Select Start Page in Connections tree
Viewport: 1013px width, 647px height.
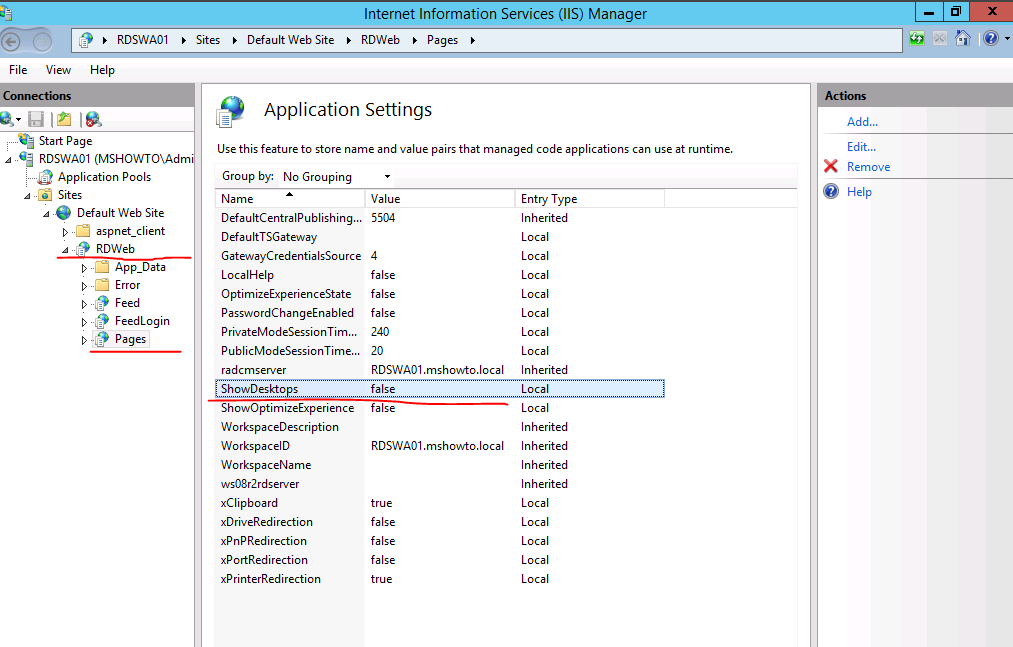[x=65, y=141]
